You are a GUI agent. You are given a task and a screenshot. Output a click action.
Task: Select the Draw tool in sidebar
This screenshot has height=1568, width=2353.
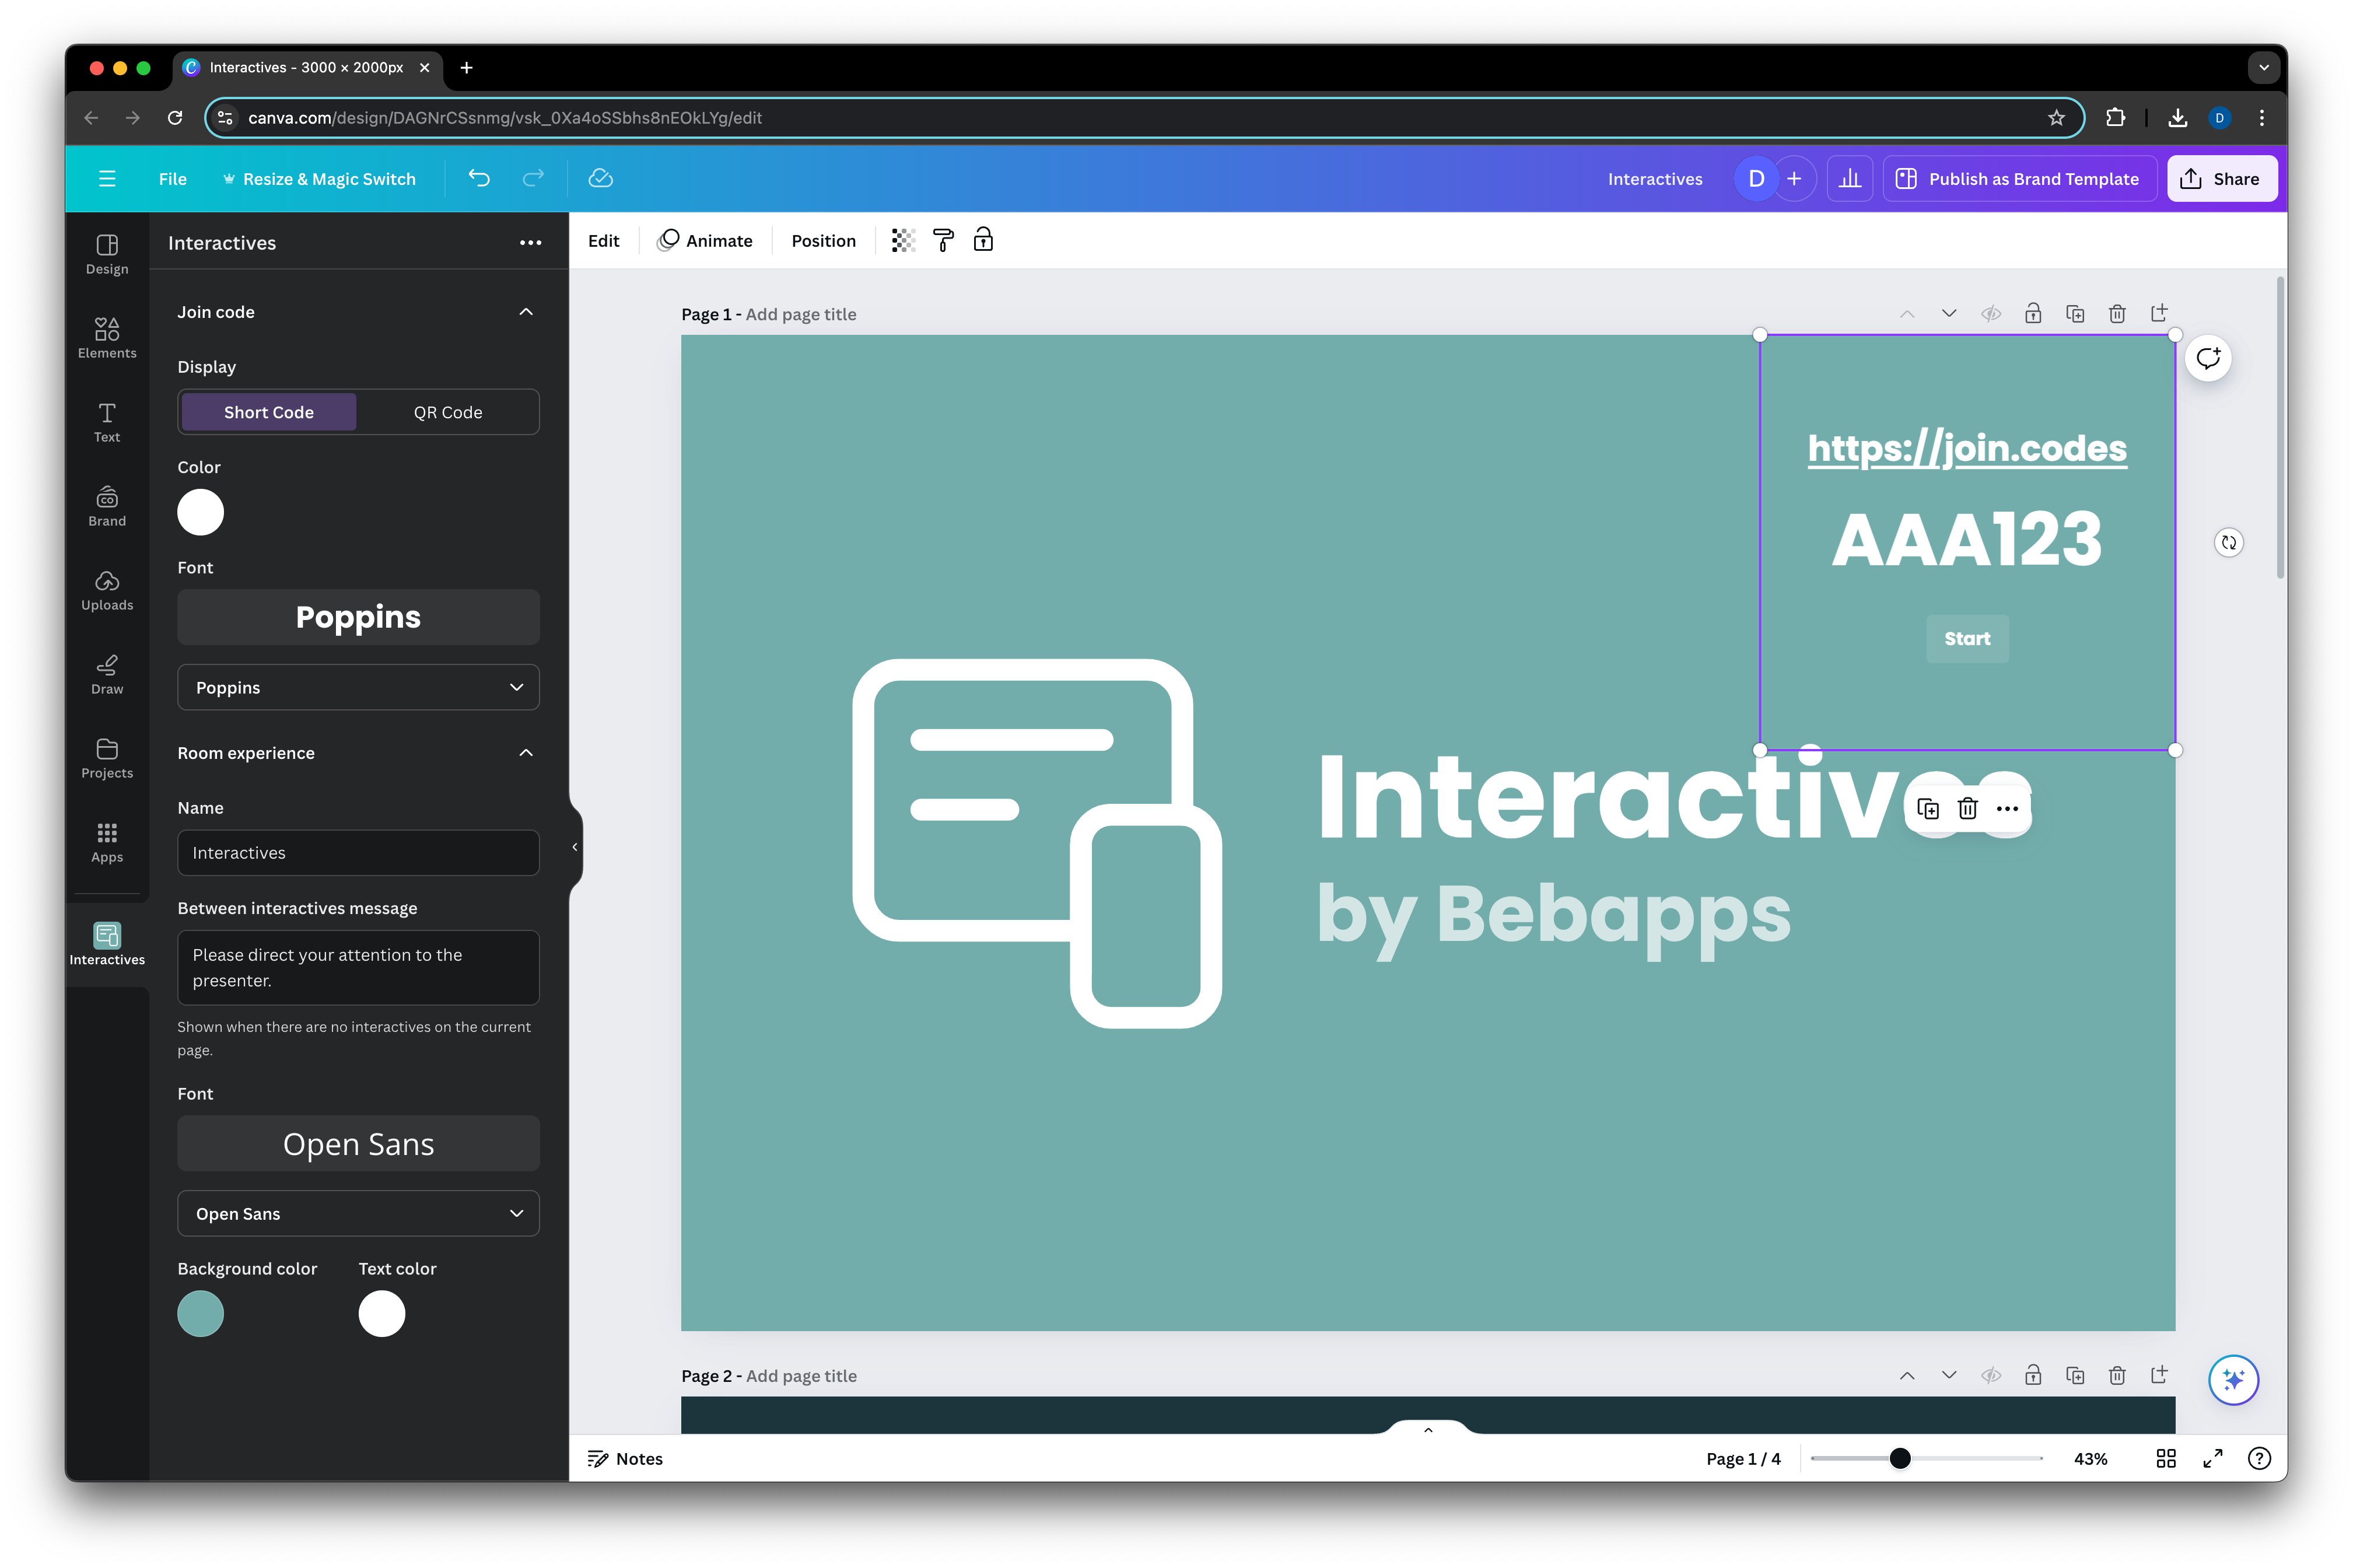coord(107,674)
